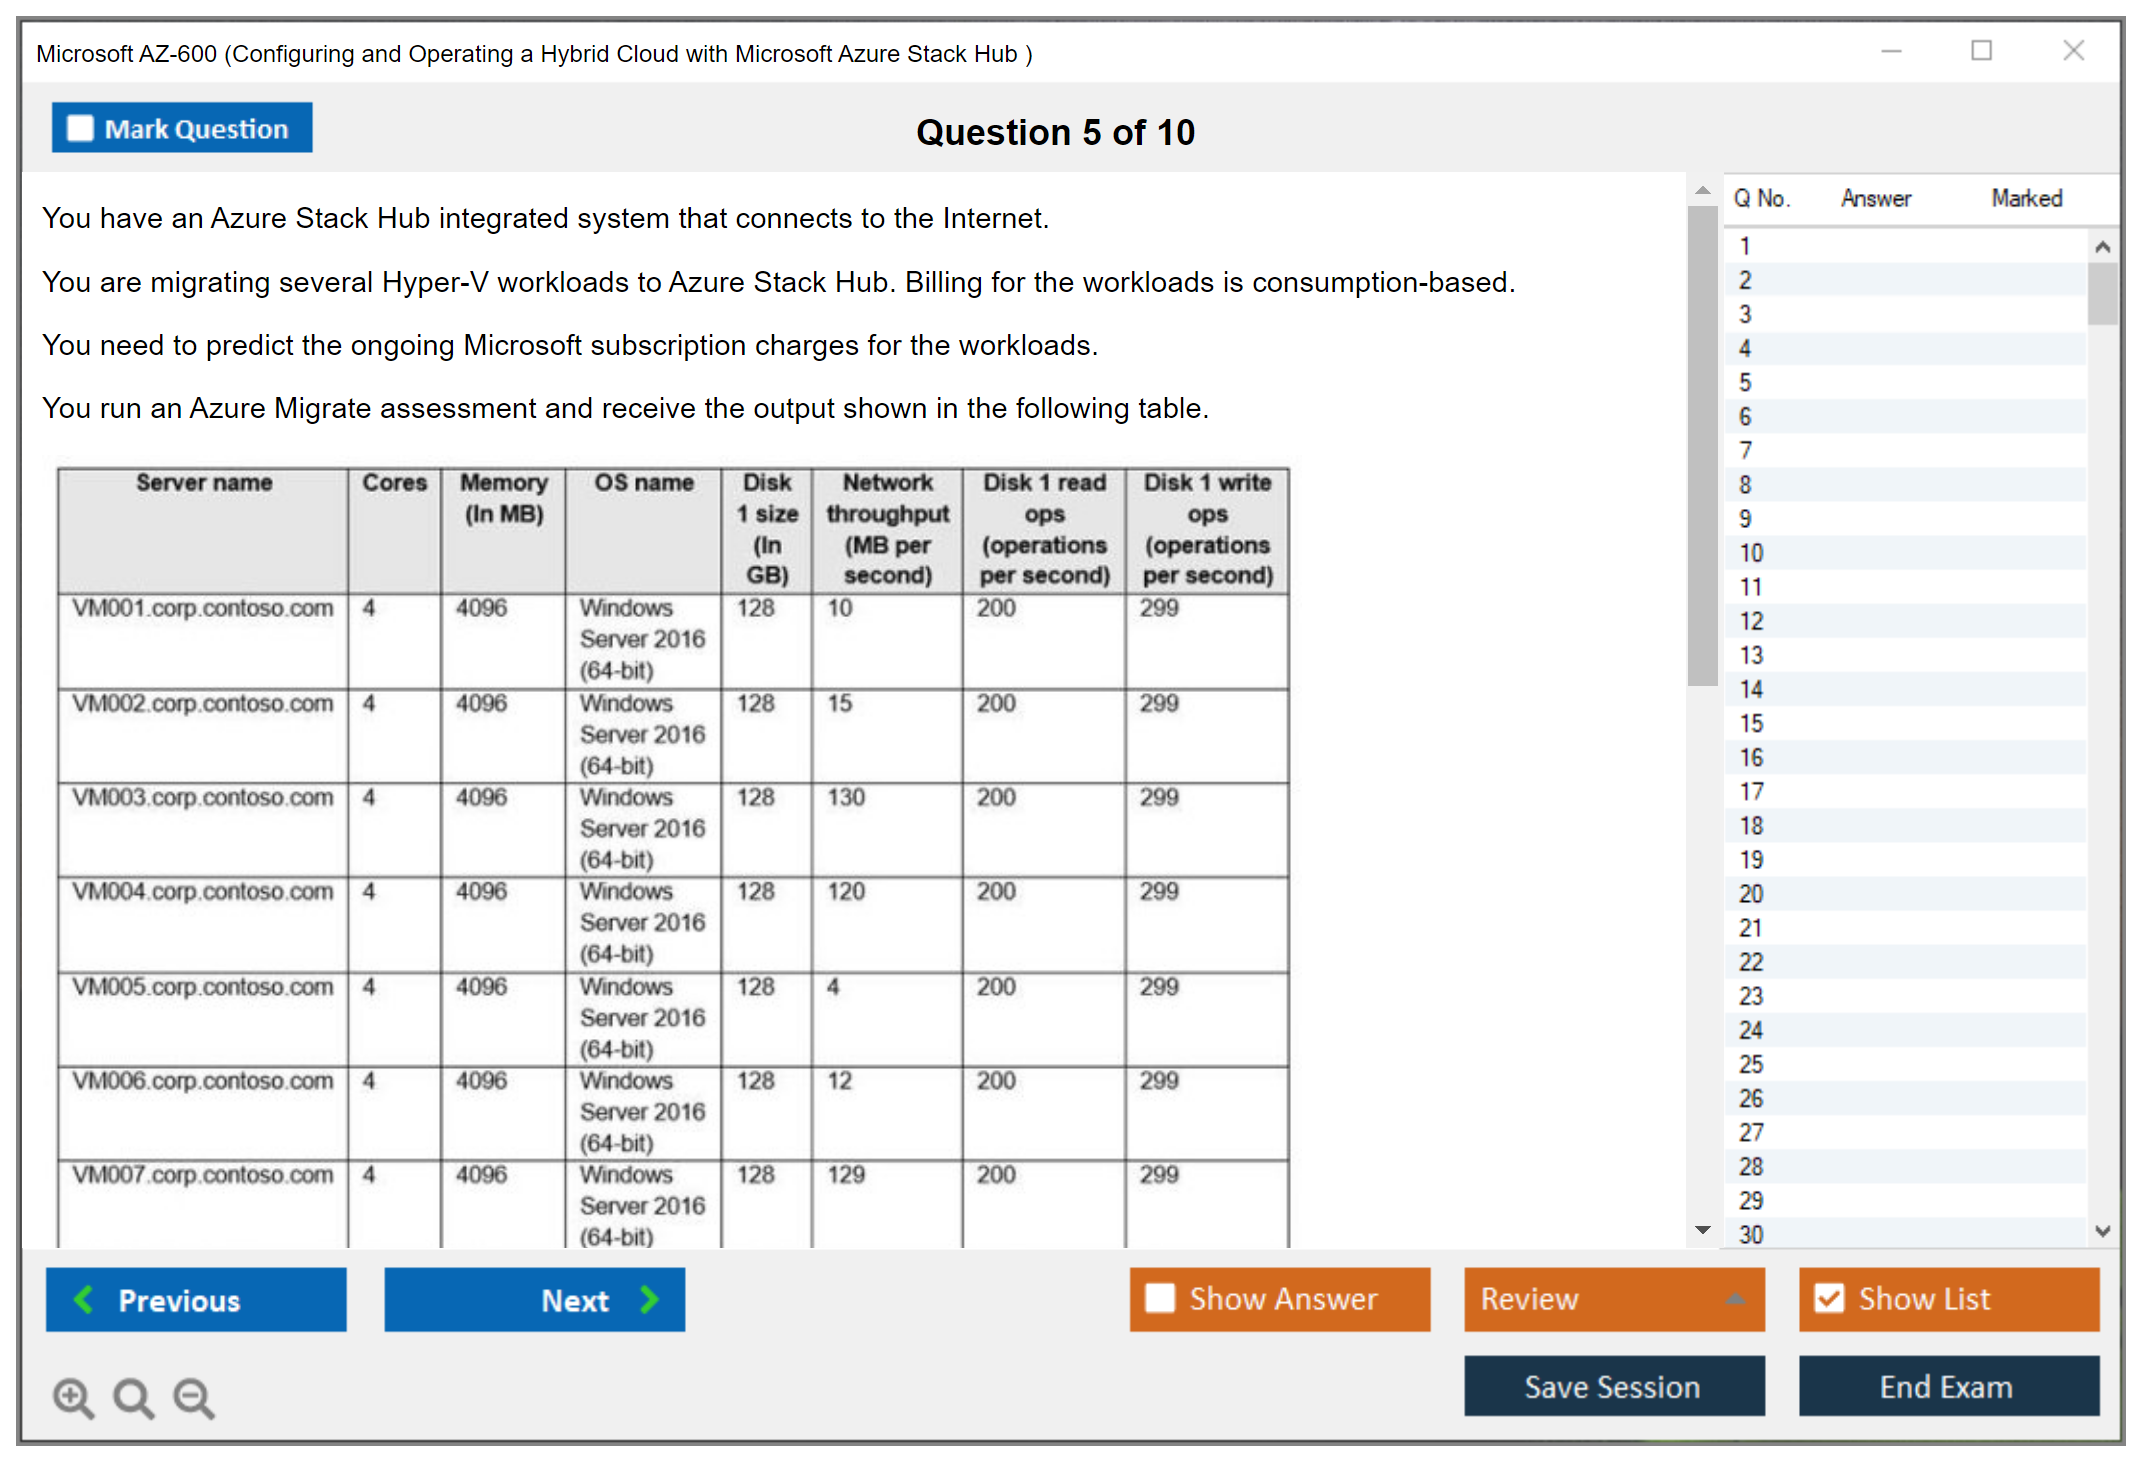
Task: Close the AZ-600 exam window
Action: point(2073,51)
